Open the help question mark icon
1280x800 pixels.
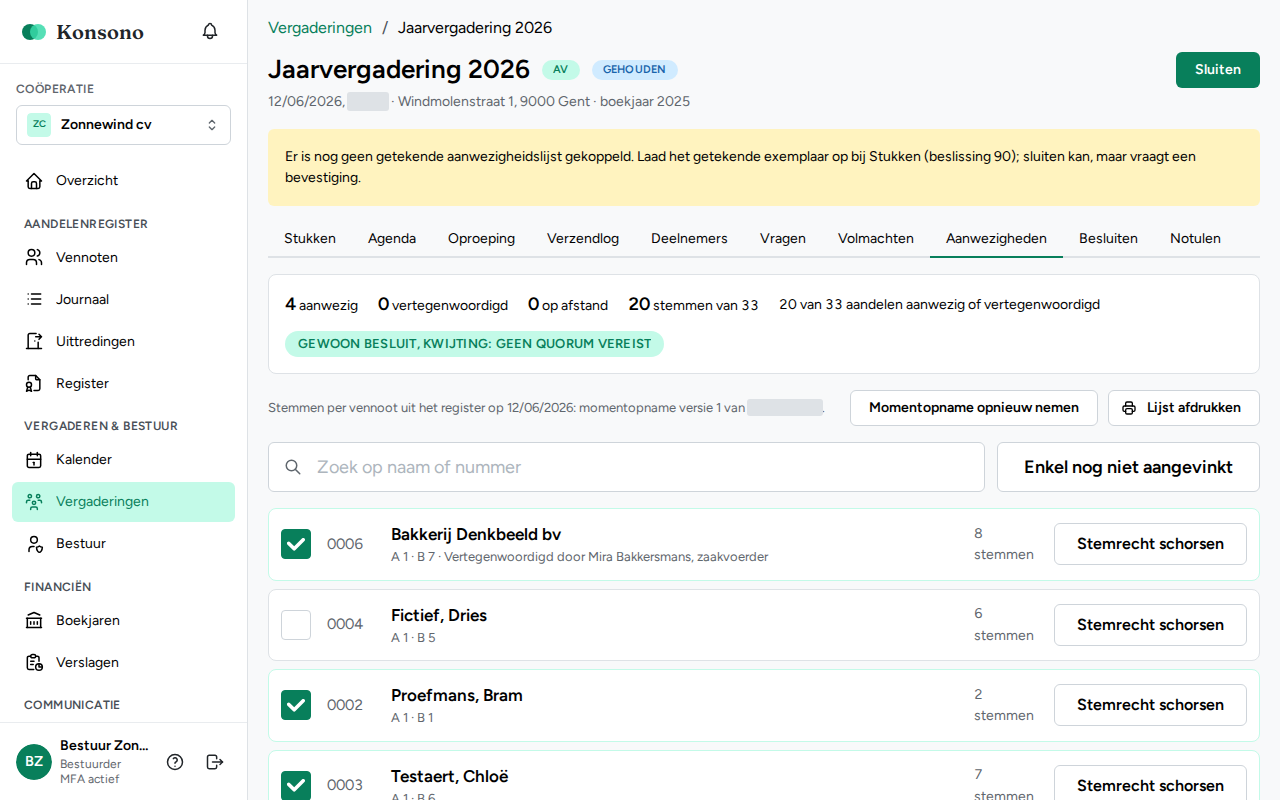click(x=175, y=762)
